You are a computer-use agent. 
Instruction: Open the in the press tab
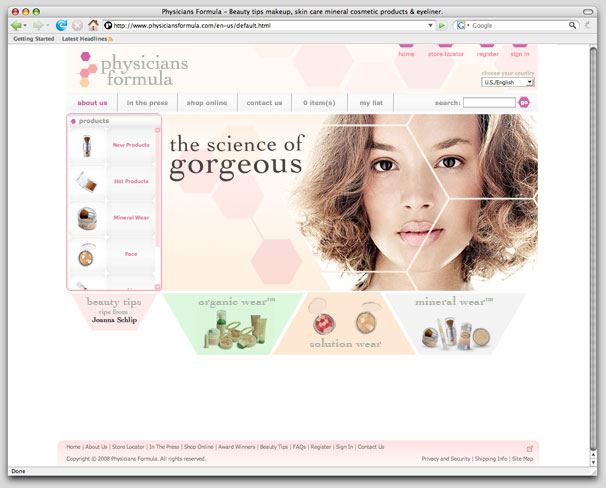[x=147, y=103]
